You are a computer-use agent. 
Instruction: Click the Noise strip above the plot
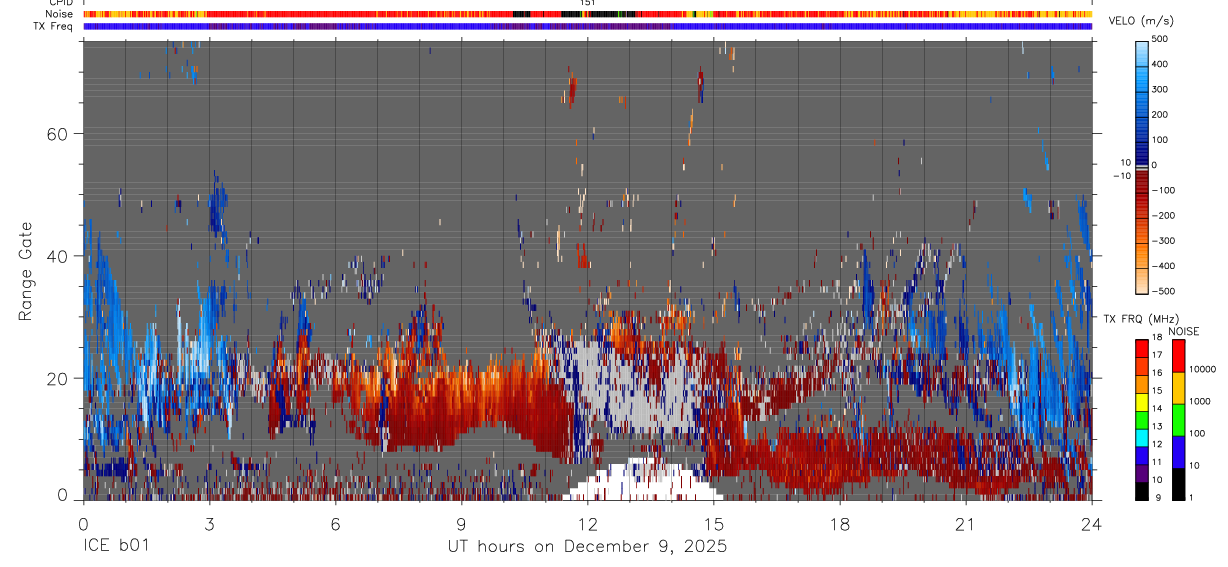588,14
